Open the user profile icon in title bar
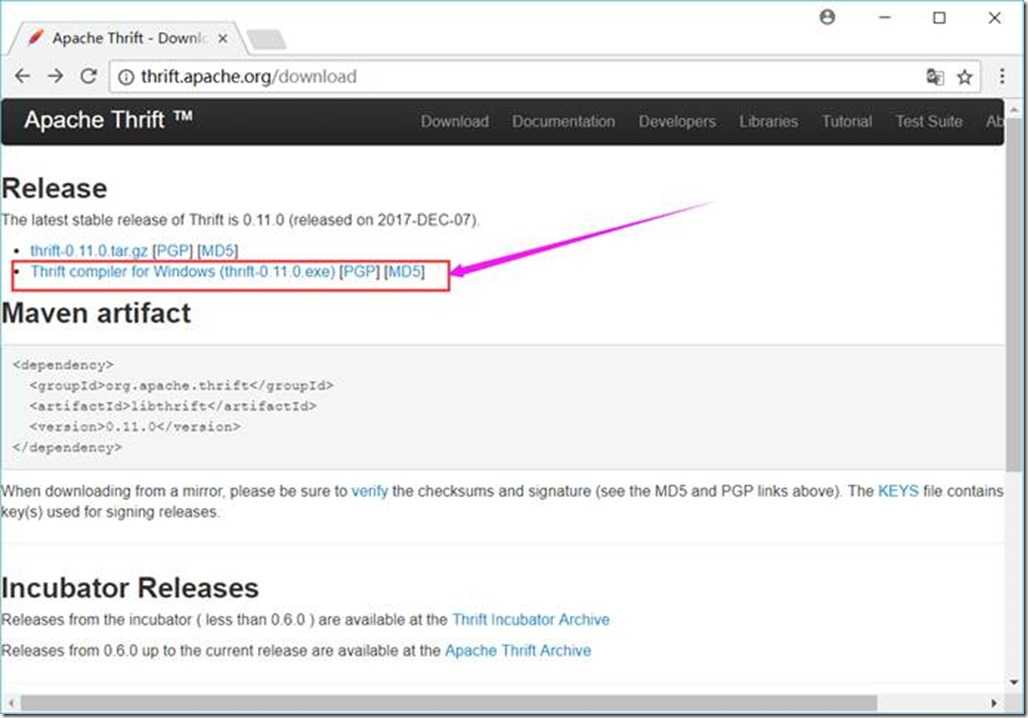The image size is (1028, 718). tap(827, 17)
